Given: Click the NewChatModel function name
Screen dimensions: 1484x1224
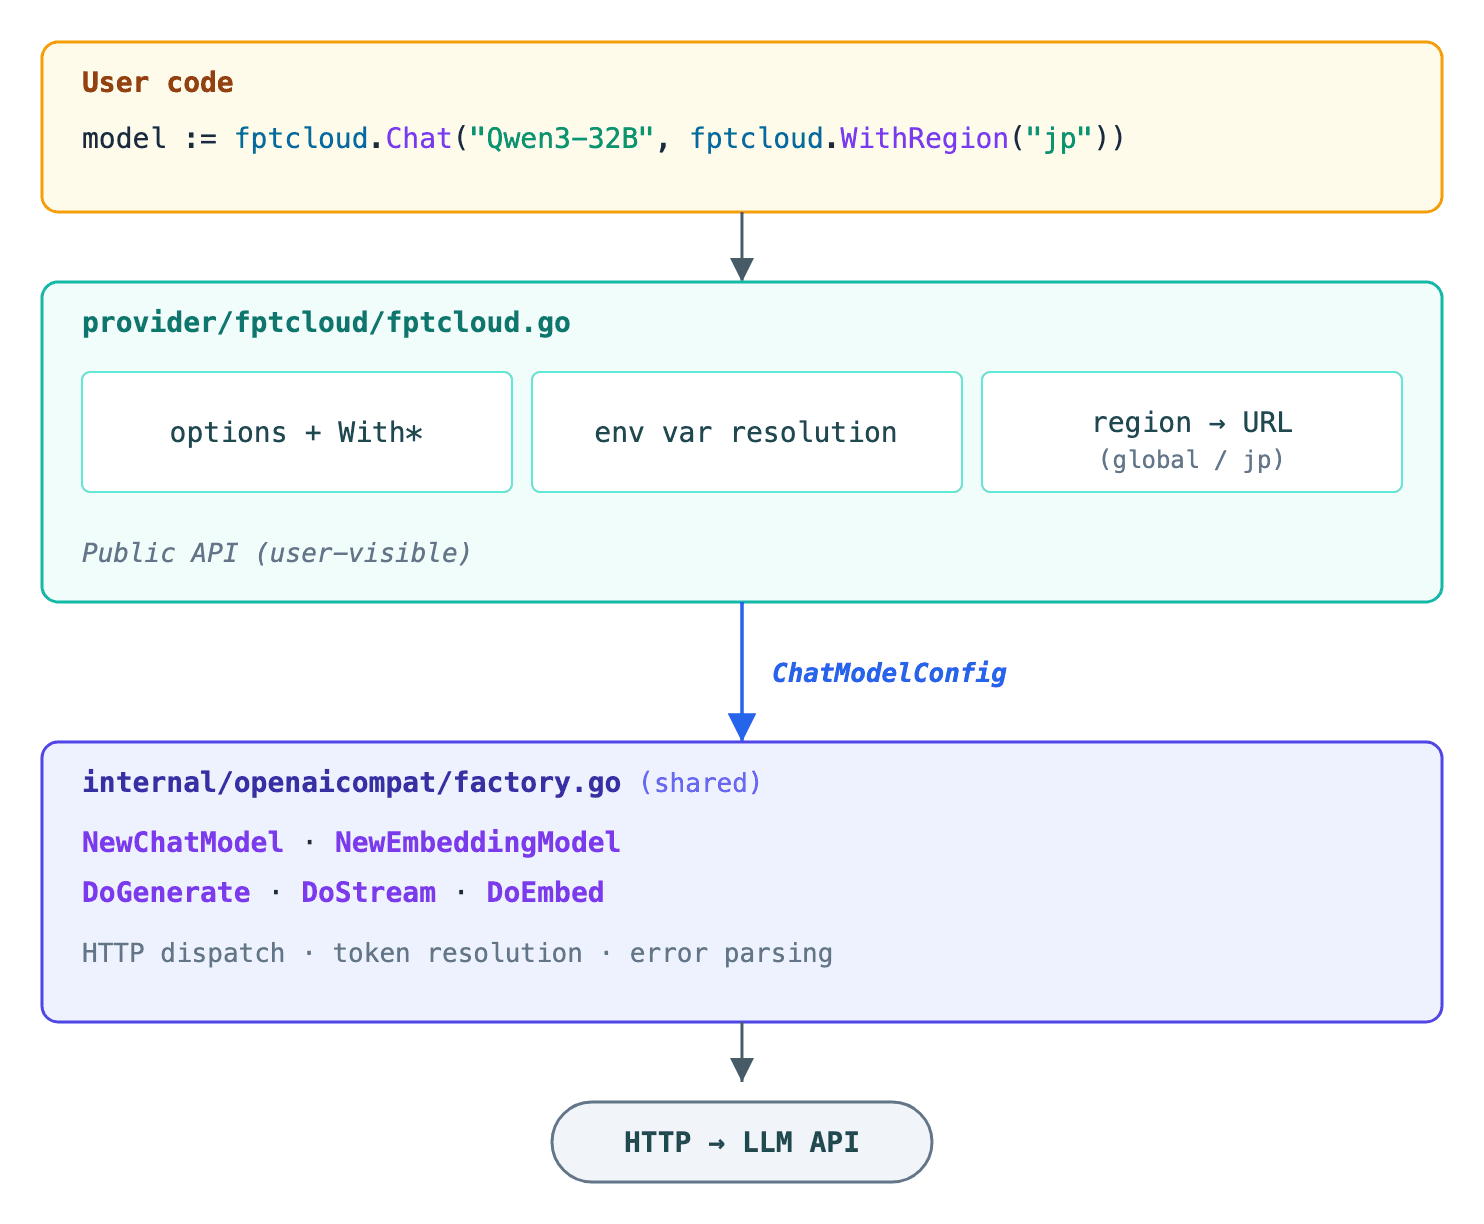Looking at the screenshot, I should (x=181, y=842).
